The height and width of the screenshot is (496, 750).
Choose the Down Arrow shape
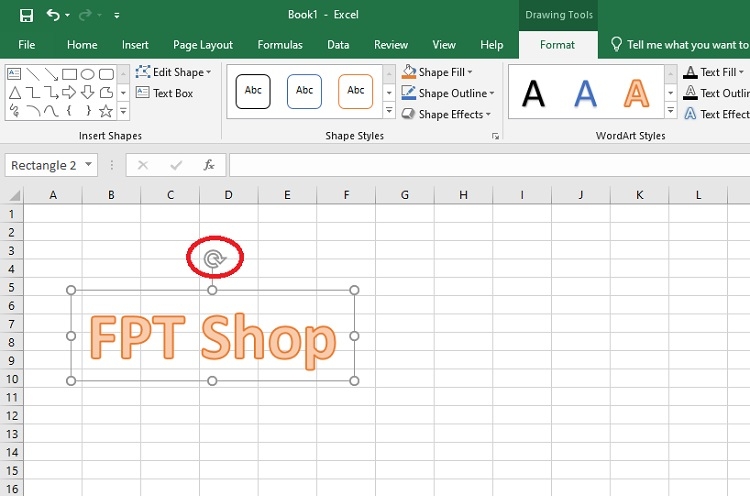tap(88, 92)
